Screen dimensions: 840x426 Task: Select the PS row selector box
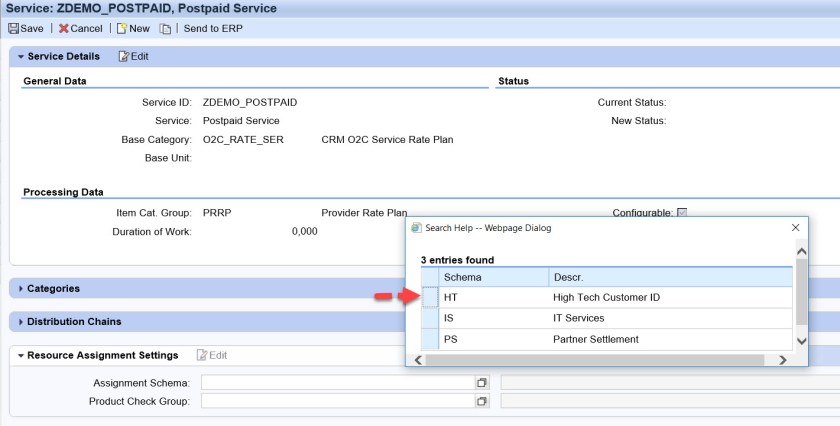430,339
